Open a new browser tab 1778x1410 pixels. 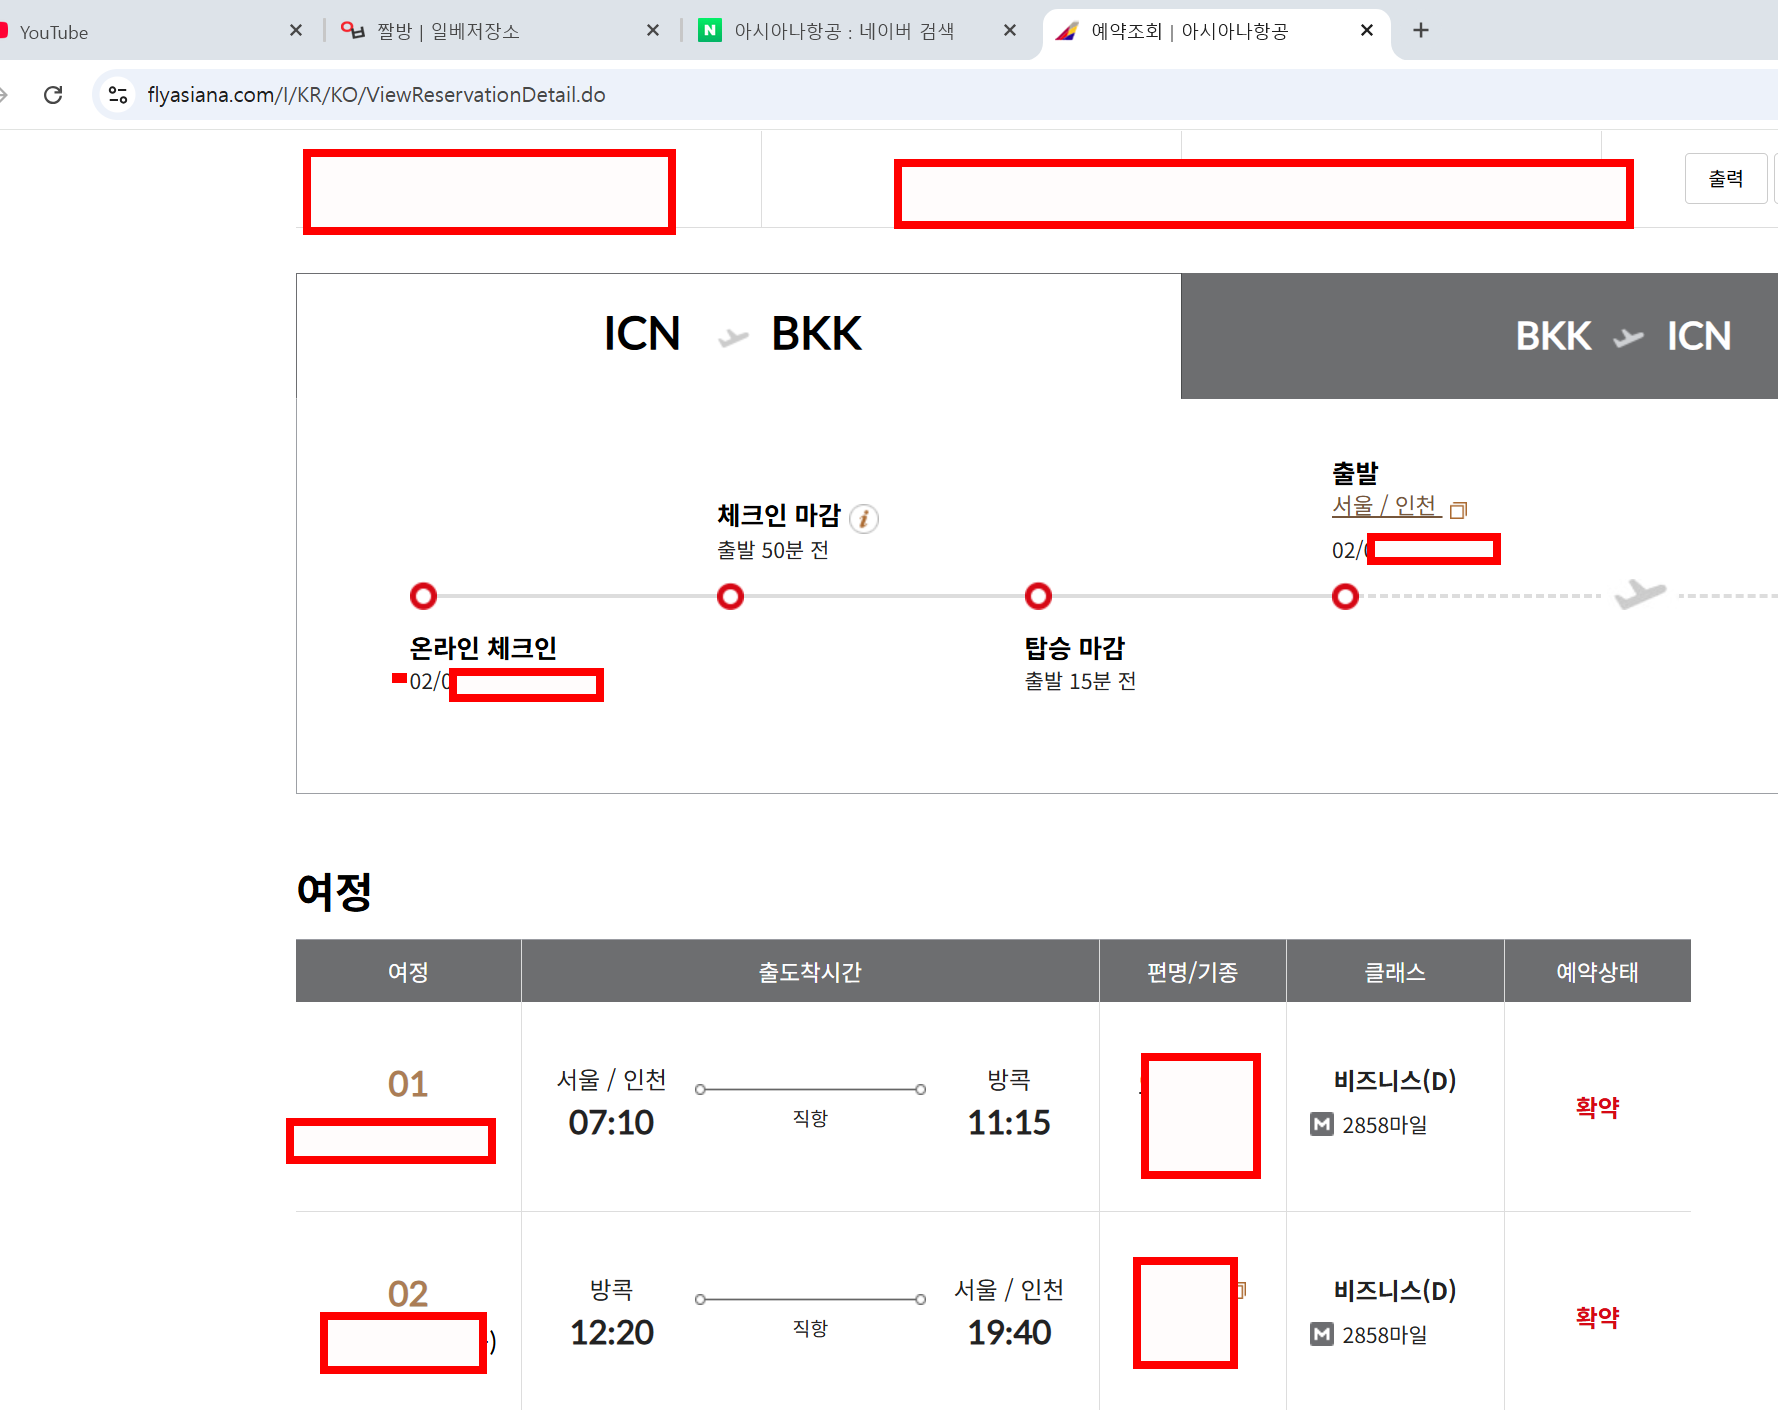(x=1420, y=31)
